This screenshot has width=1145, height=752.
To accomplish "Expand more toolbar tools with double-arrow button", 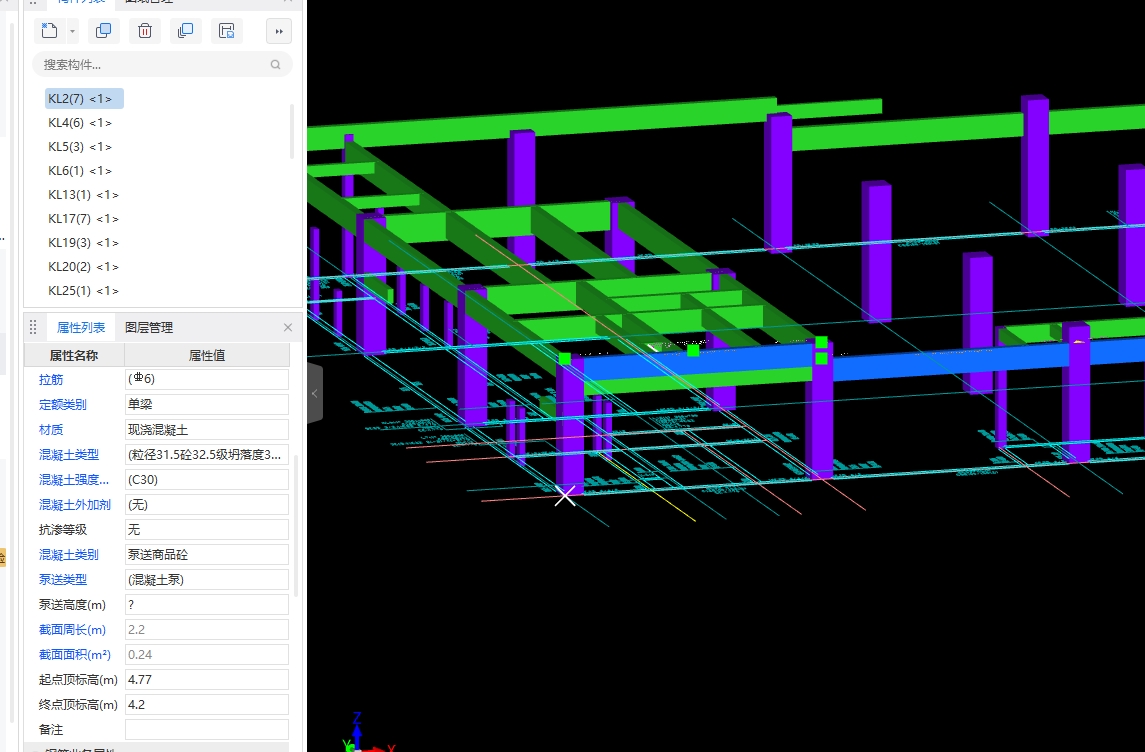I will (279, 31).
